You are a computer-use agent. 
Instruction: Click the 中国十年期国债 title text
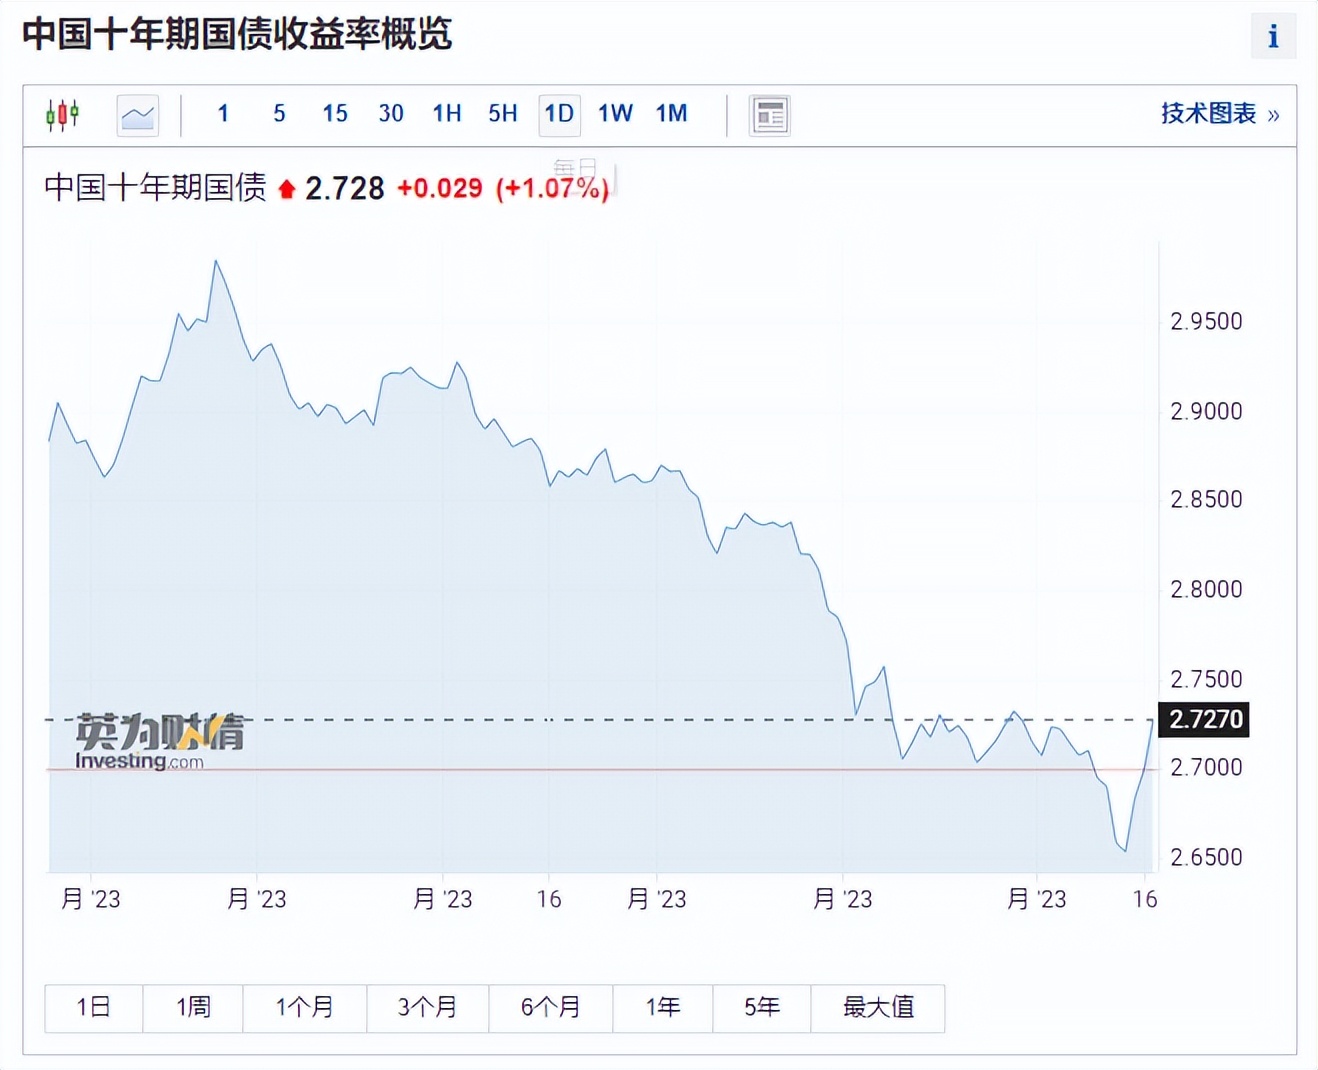point(156,186)
